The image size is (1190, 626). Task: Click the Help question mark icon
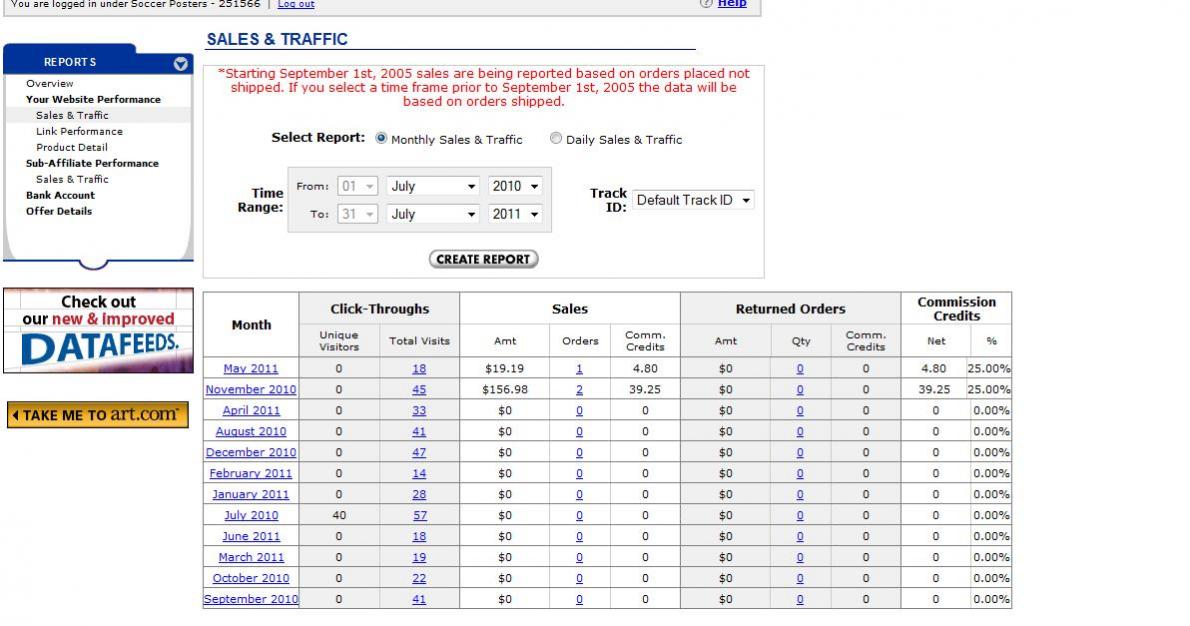[706, 3]
